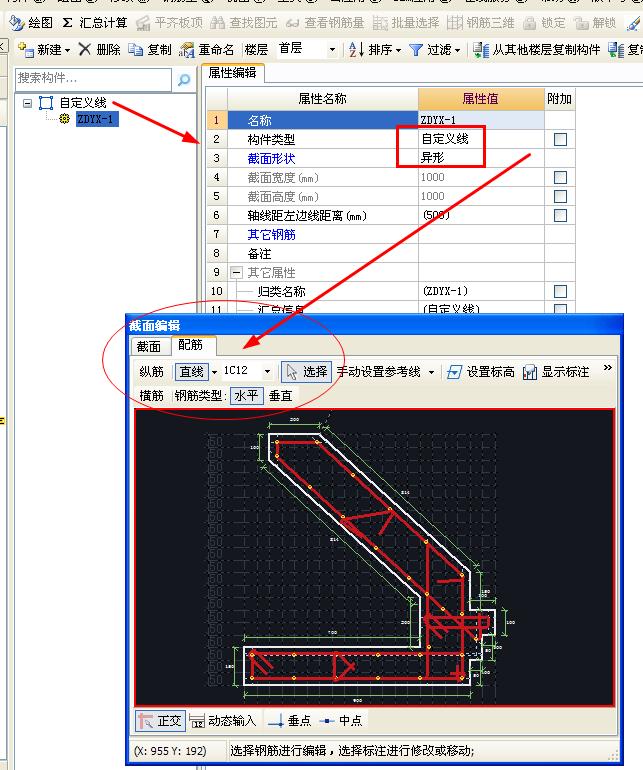Activate the 选择 arrow tool
643x770 pixels.
point(307,372)
